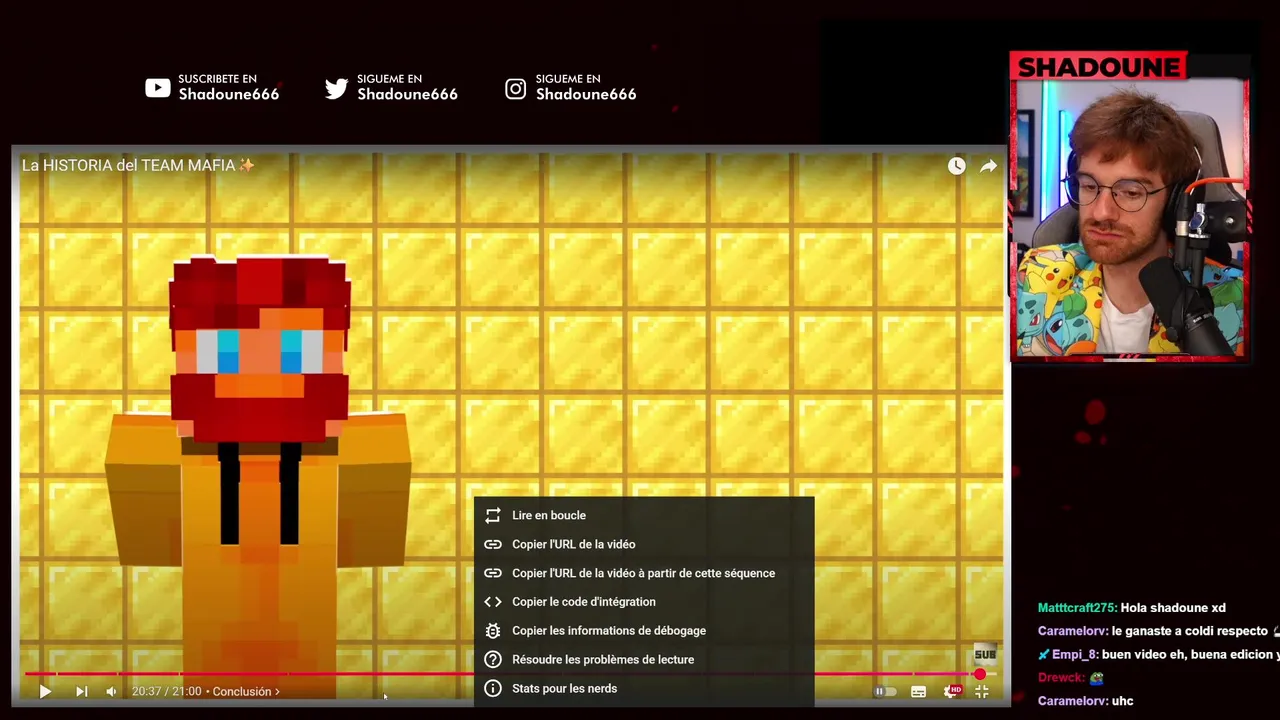The height and width of the screenshot is (720, 1280).
Task: Click the bug icon beside débogage entry
Action: pos(492,631)
